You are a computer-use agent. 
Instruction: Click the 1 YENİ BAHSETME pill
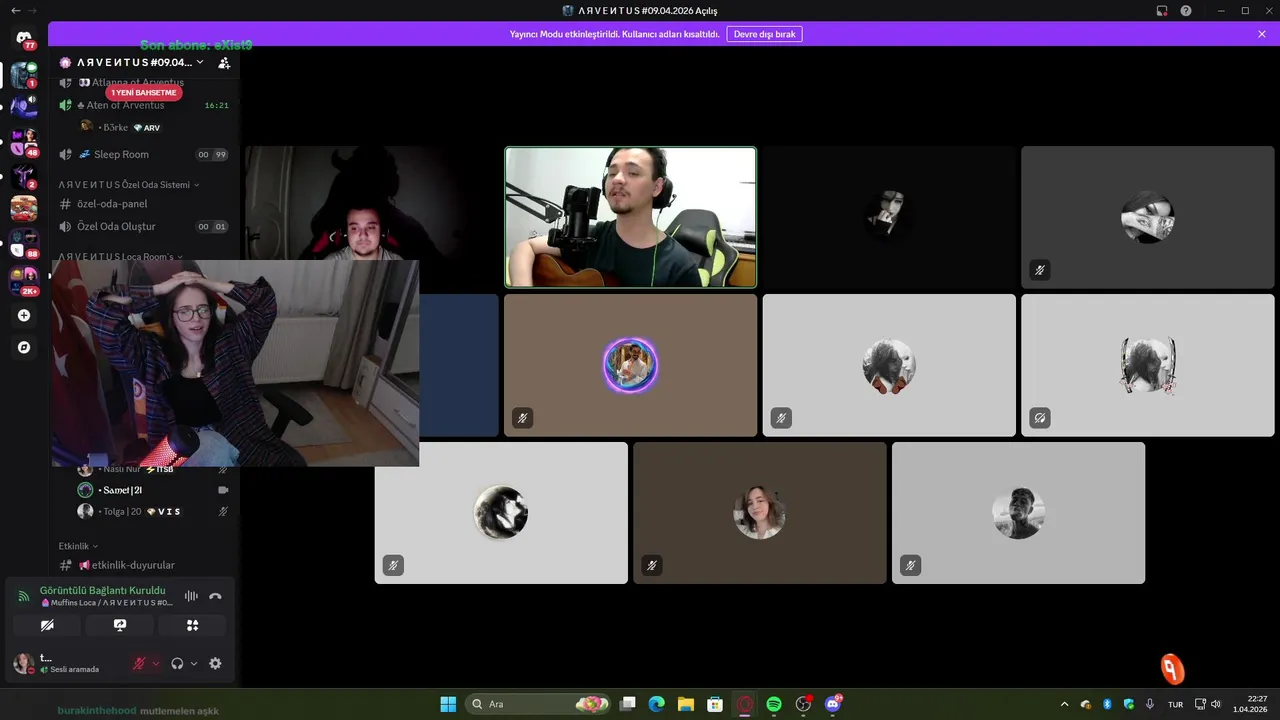pyautogui.click(x=143, y=93)
